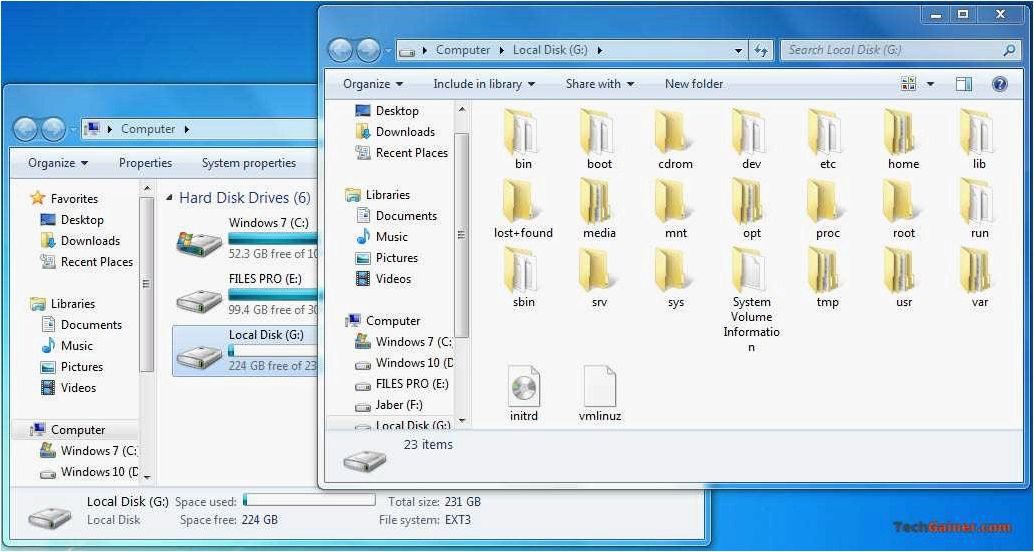Select Local Disk (G:) drive in Computer window
The height and width of the screenshot is (552, 1034).
point(245,350)
